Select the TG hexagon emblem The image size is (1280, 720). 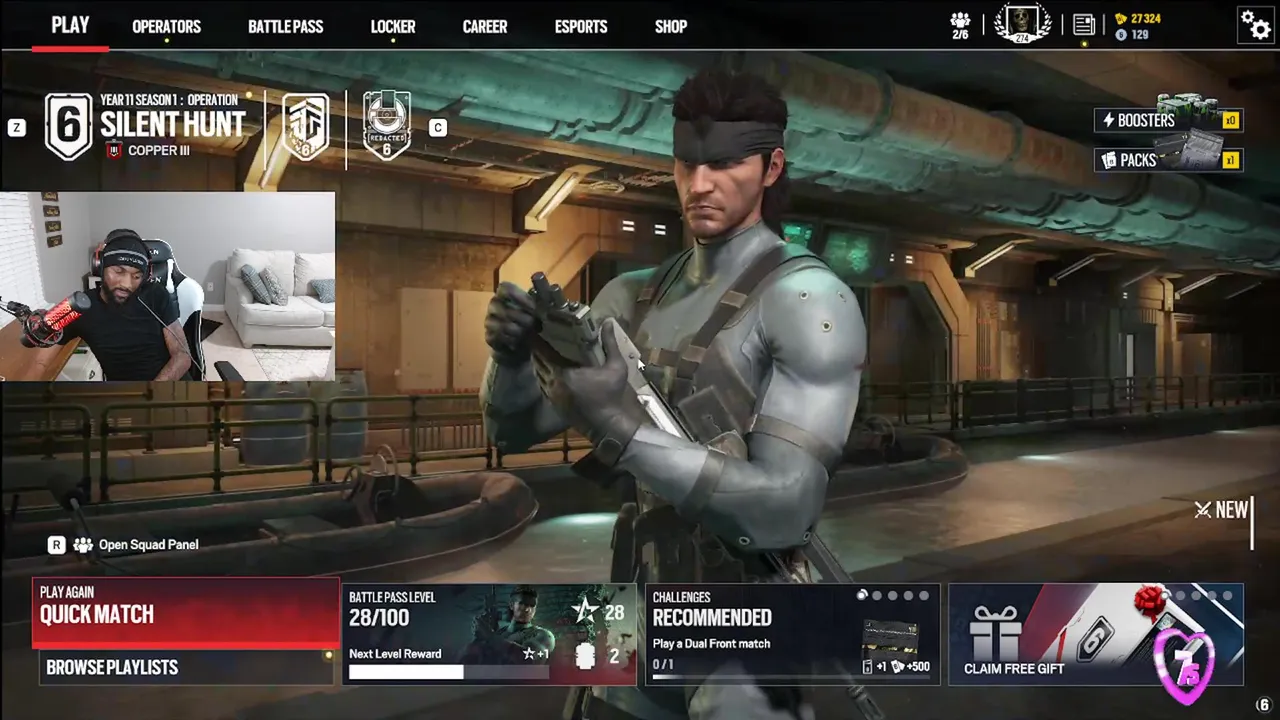[x=306, y=127]
